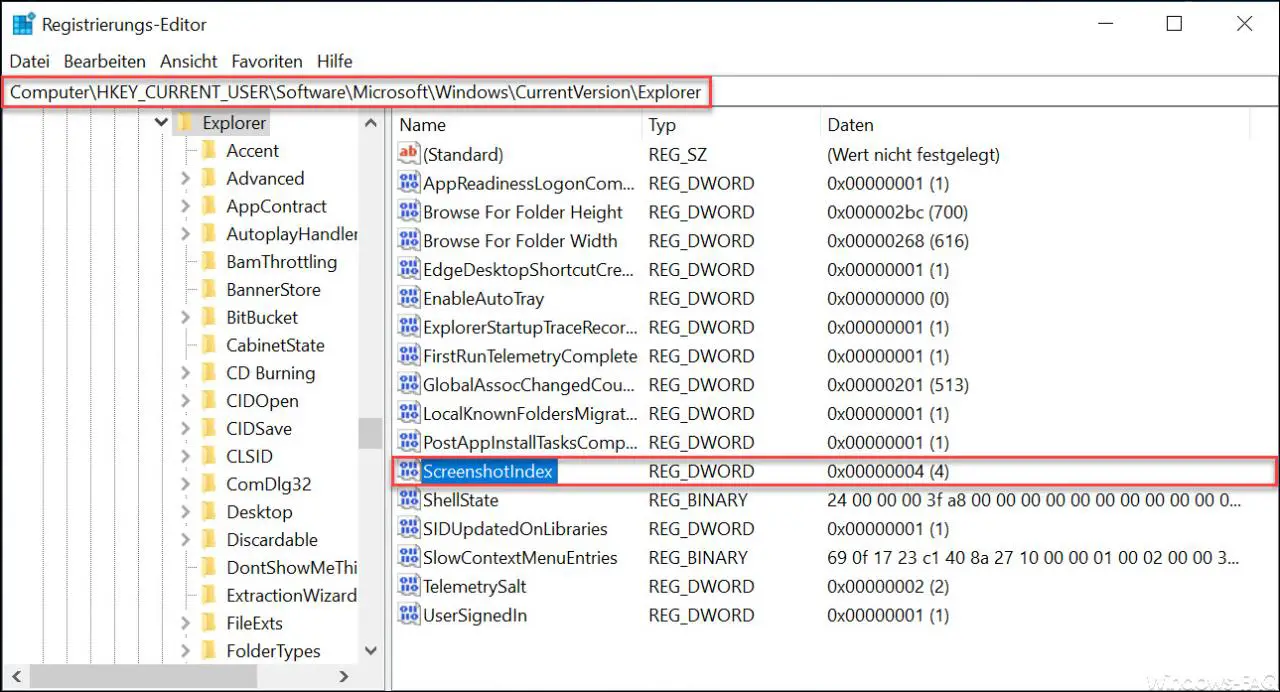Click the SlowContextMenuEntries binary icon
This screenshot has height=692, width=1280.
pyautogui.click(x=408, y=557)
